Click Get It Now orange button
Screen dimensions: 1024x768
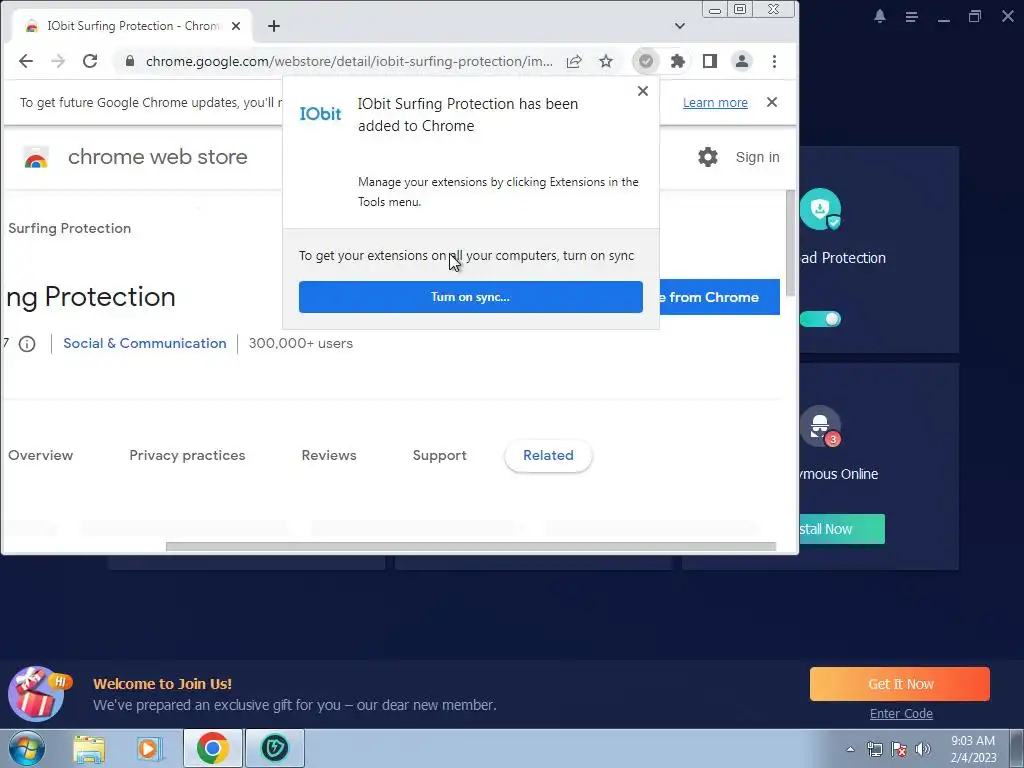point(900,684)
